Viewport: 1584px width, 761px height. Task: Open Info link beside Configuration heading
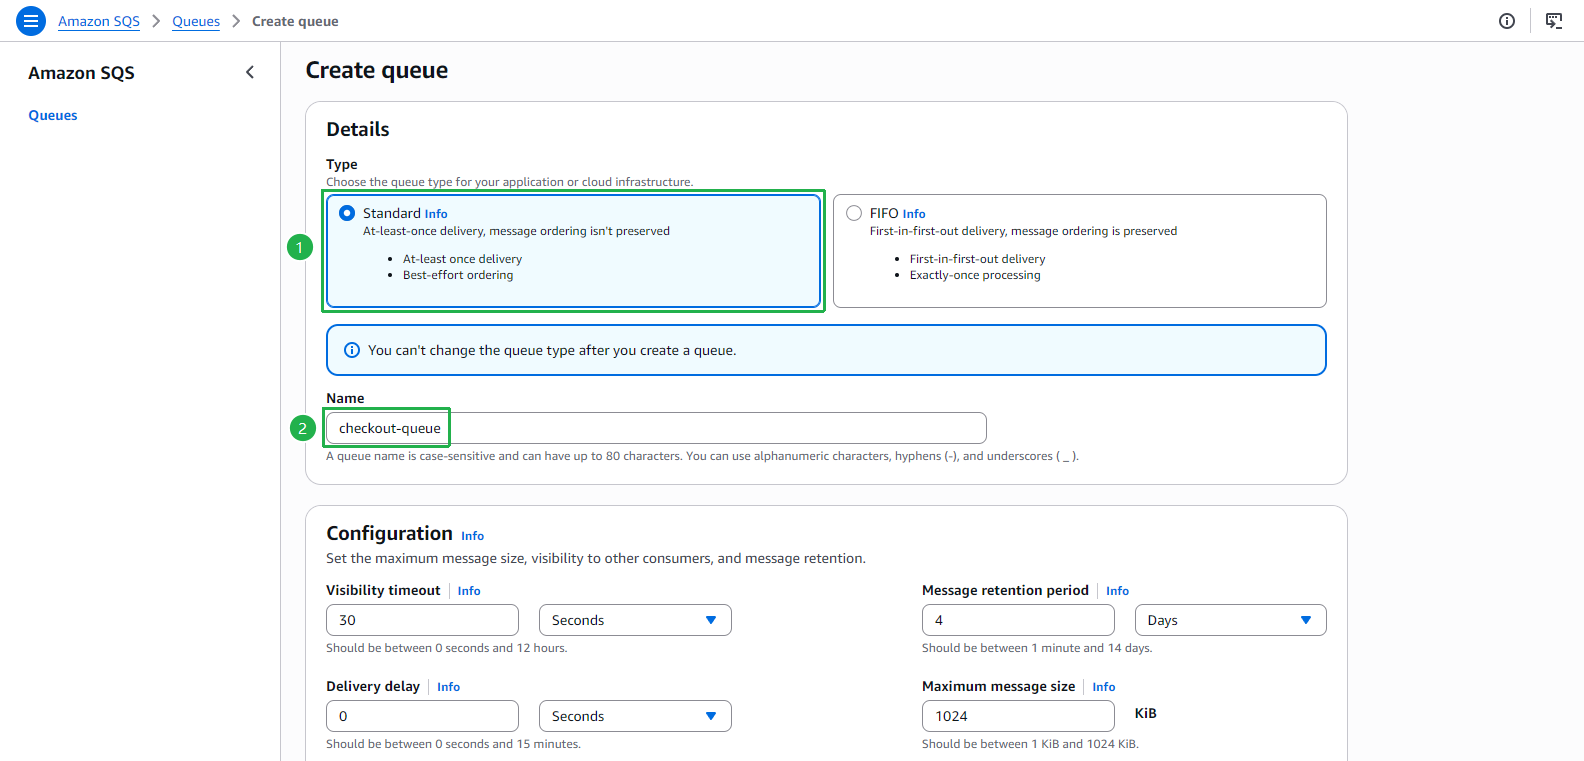tap(473, 536)
